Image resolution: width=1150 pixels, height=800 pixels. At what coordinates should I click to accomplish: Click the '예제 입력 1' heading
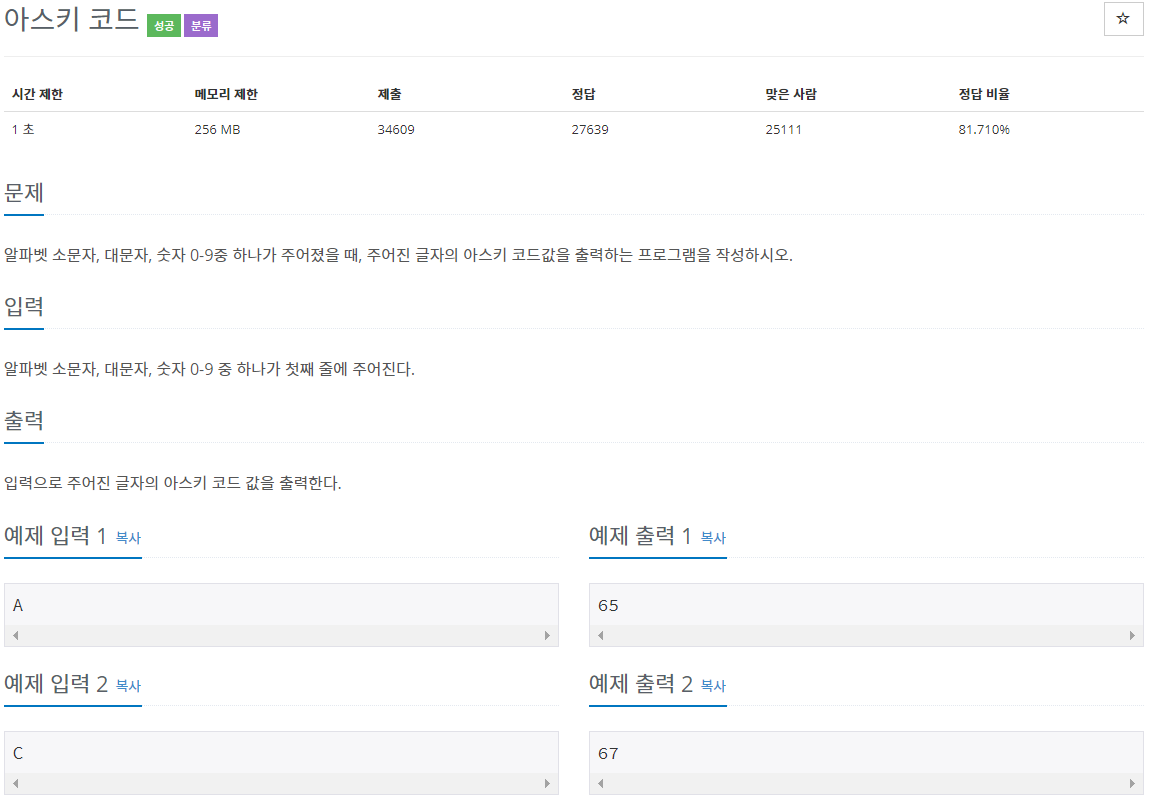click(x=55, y=536)
